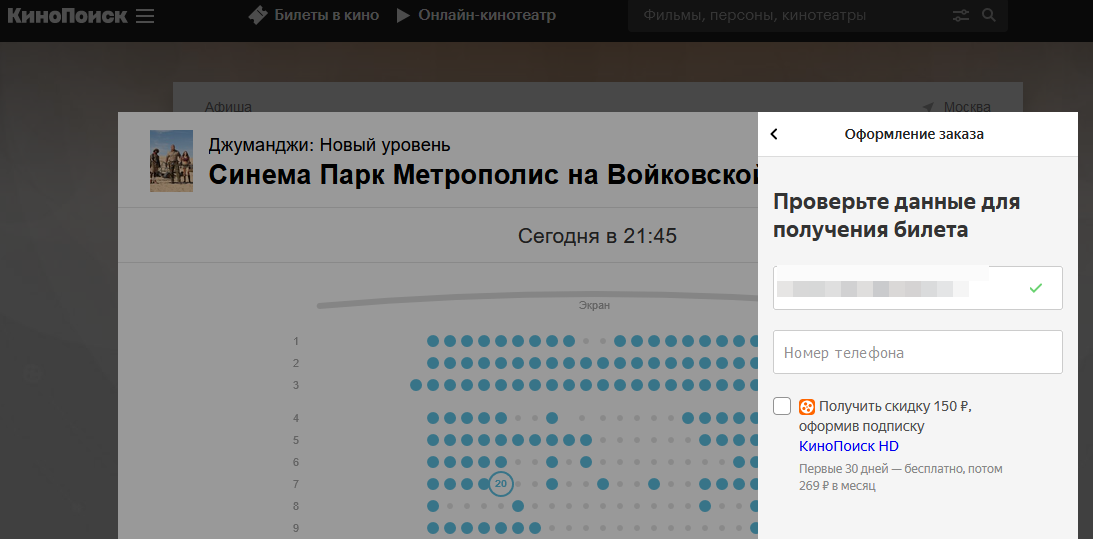Screen dimensions: 1093x539
Task: Click the Джуманджи movie poster thumbnail
Action: click(x=171, y=161)
